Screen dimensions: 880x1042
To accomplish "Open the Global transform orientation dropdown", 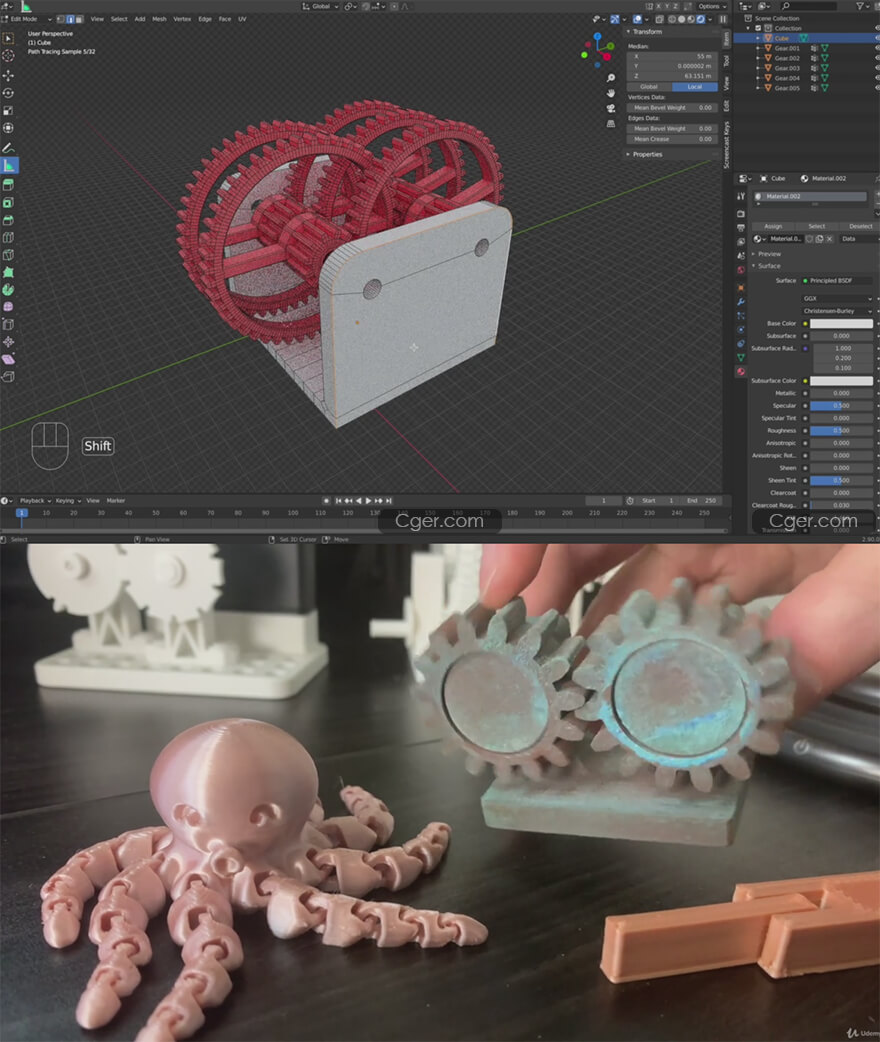I will 320,6.
